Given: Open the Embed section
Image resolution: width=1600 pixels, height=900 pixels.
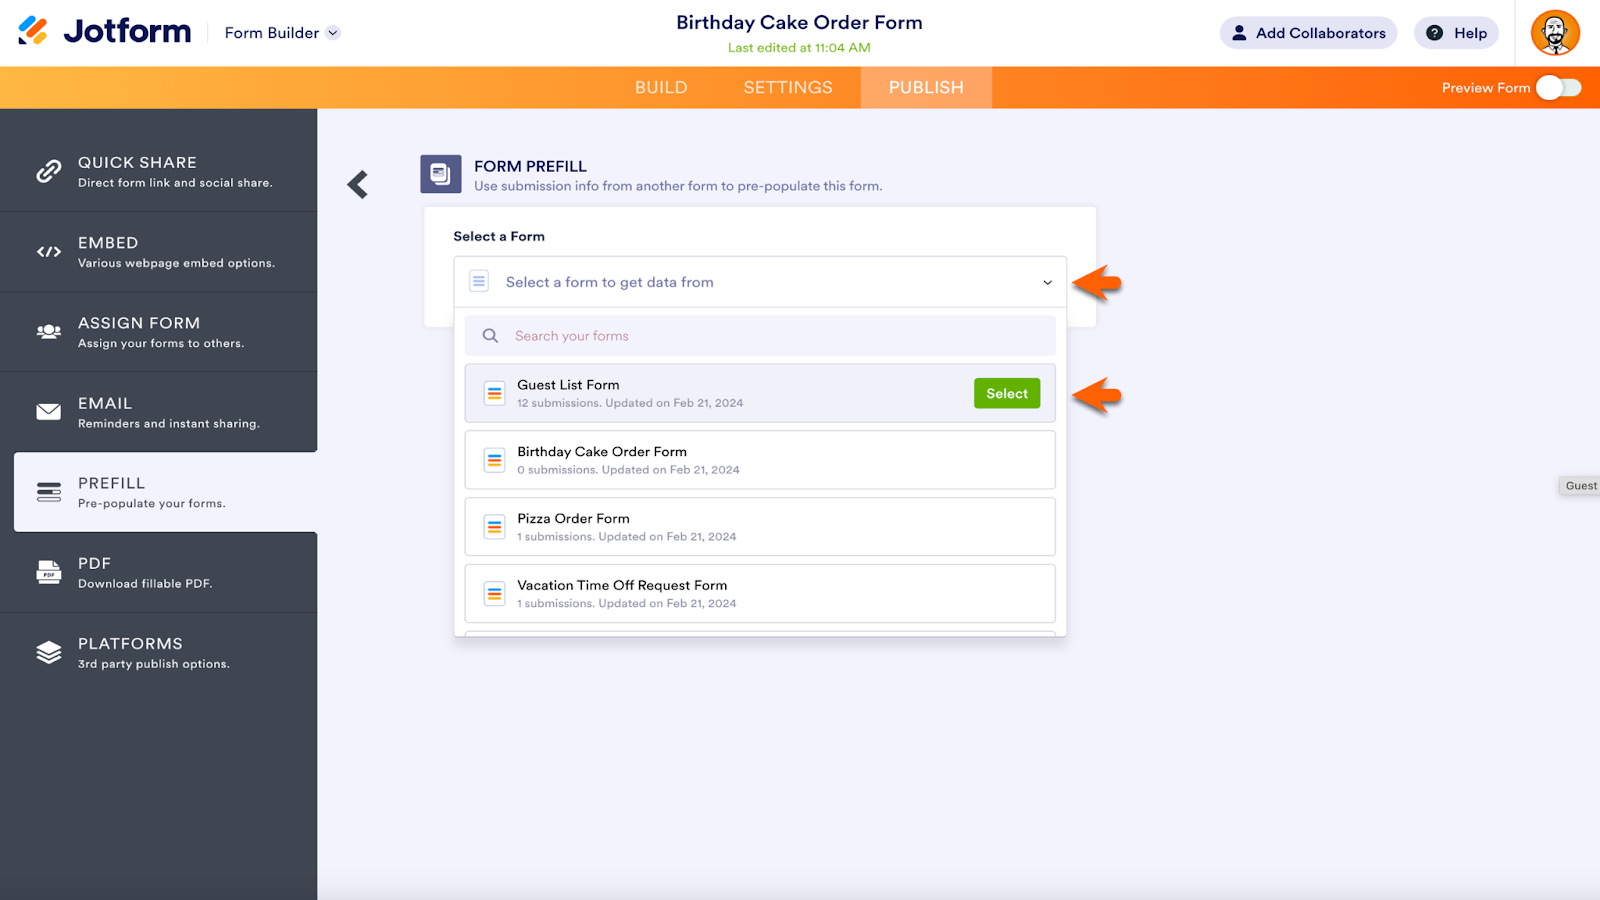Looking at the screenshot, I should click(159, 252).
